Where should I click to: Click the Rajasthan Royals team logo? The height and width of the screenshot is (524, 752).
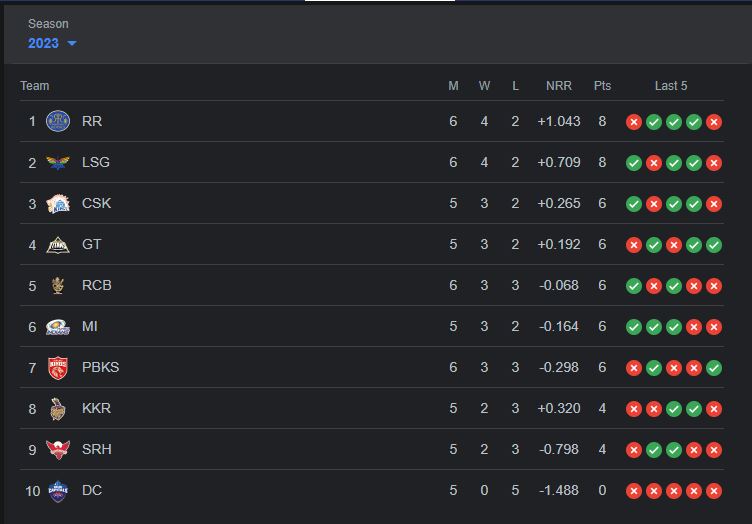click(x=58, y=121)
